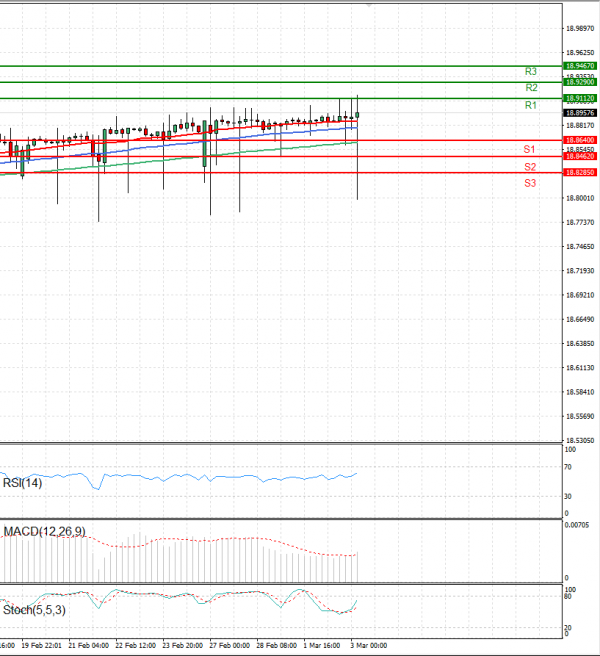Screen dimensions: 600x656
Task: Click the black current price tag 18.89576
Action: pyautogui.click(x=580, y=113)
